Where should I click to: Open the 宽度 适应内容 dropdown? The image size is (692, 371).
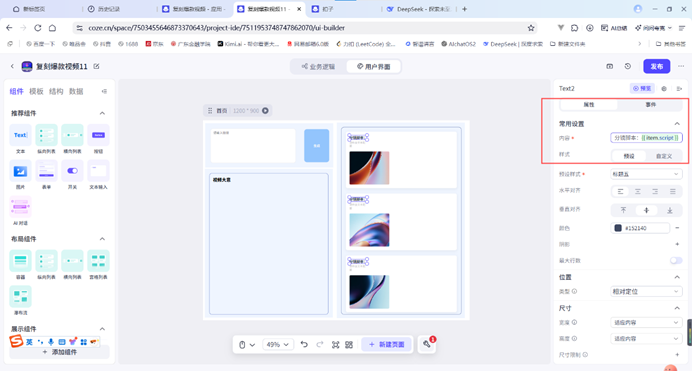[646, 322]
